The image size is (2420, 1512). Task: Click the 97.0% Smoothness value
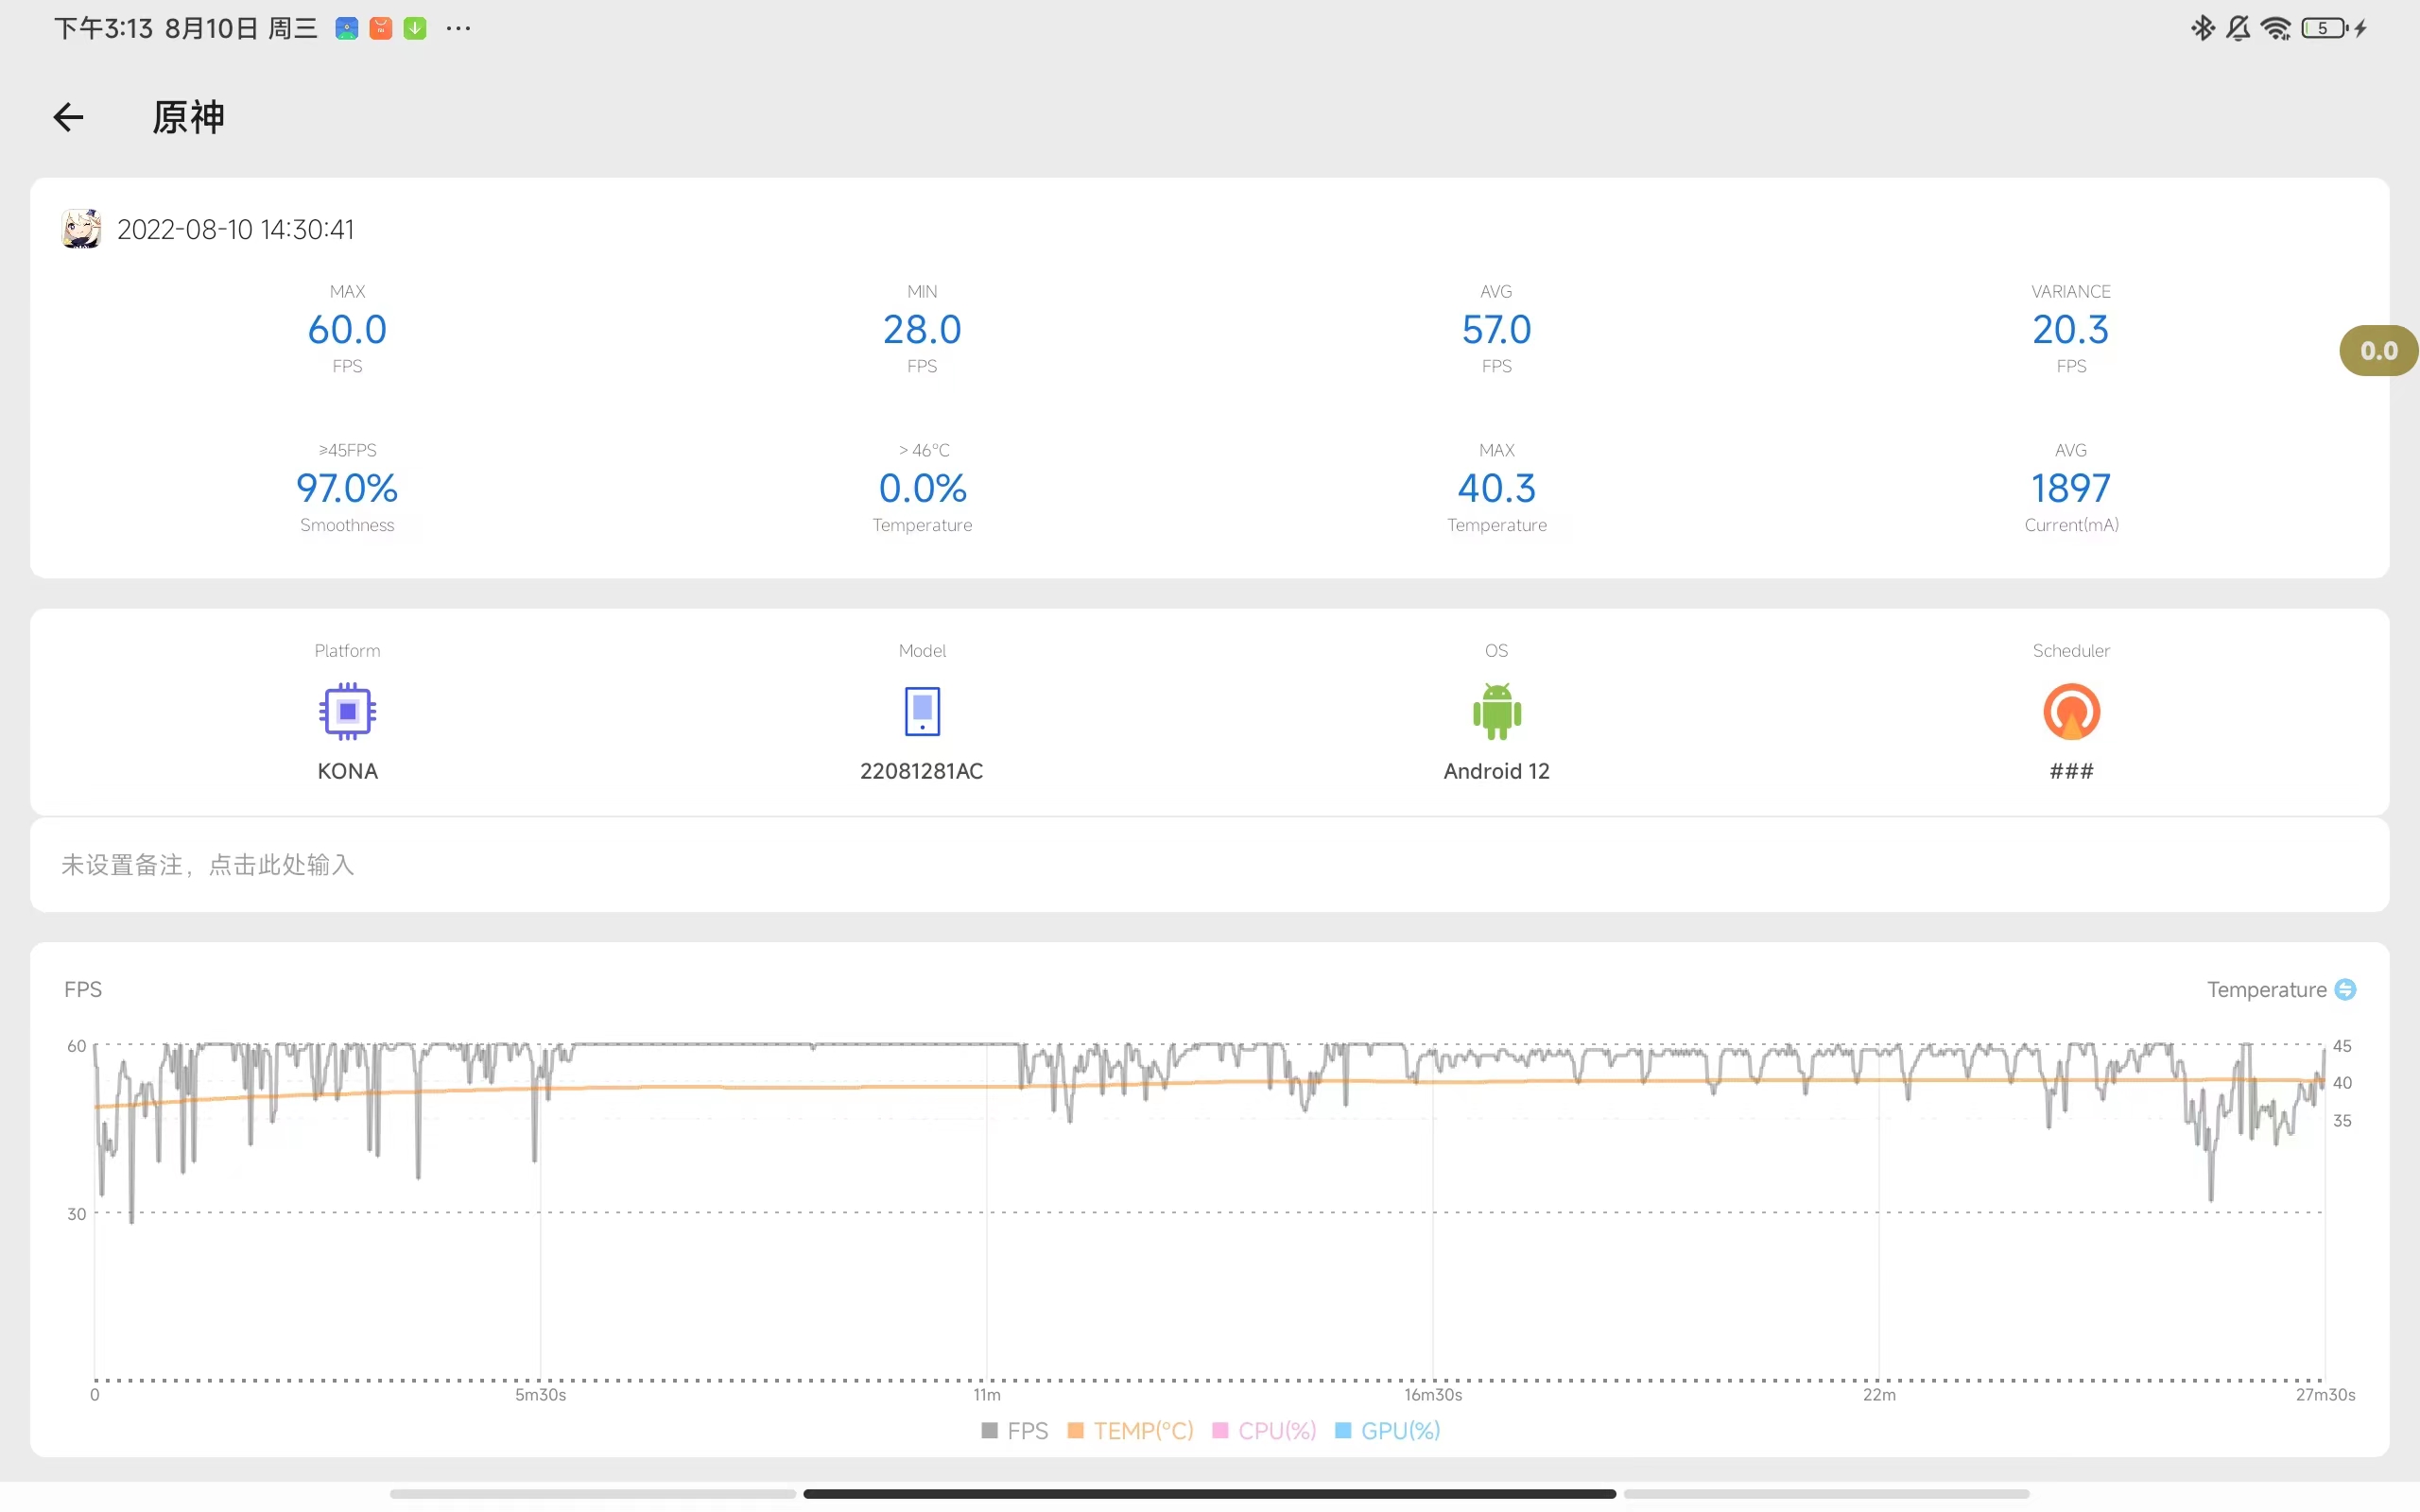(347, 488)
